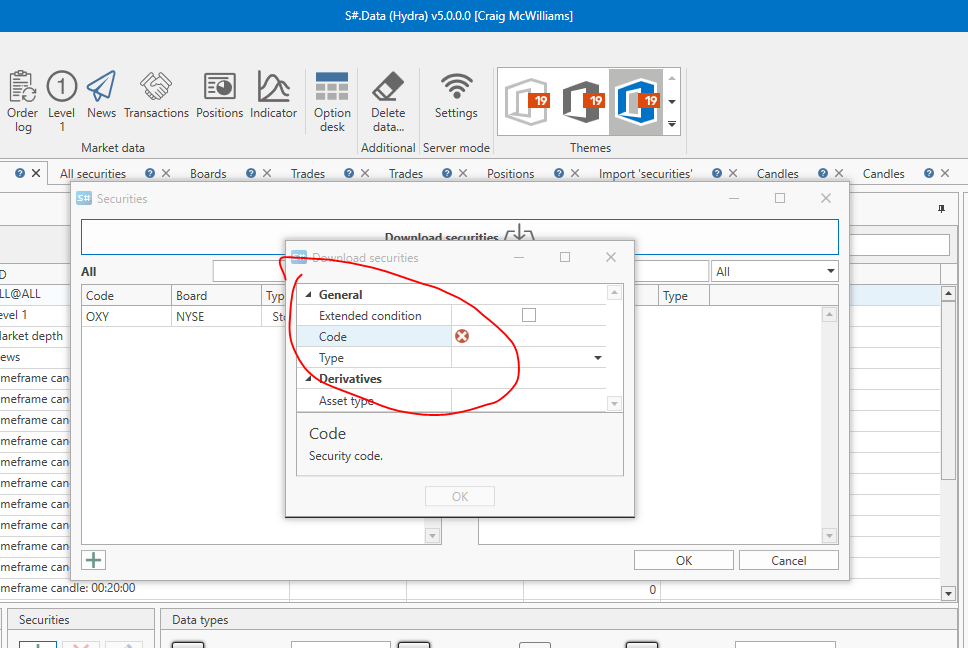Open the News panel
Viewport: 968px width, 648px height.
coord(101,95)
